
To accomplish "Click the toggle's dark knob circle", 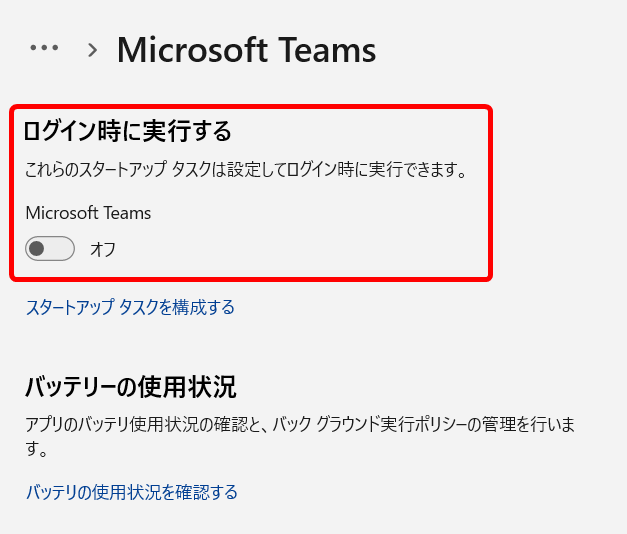I will pyautogui.click(x=37, y=248).
